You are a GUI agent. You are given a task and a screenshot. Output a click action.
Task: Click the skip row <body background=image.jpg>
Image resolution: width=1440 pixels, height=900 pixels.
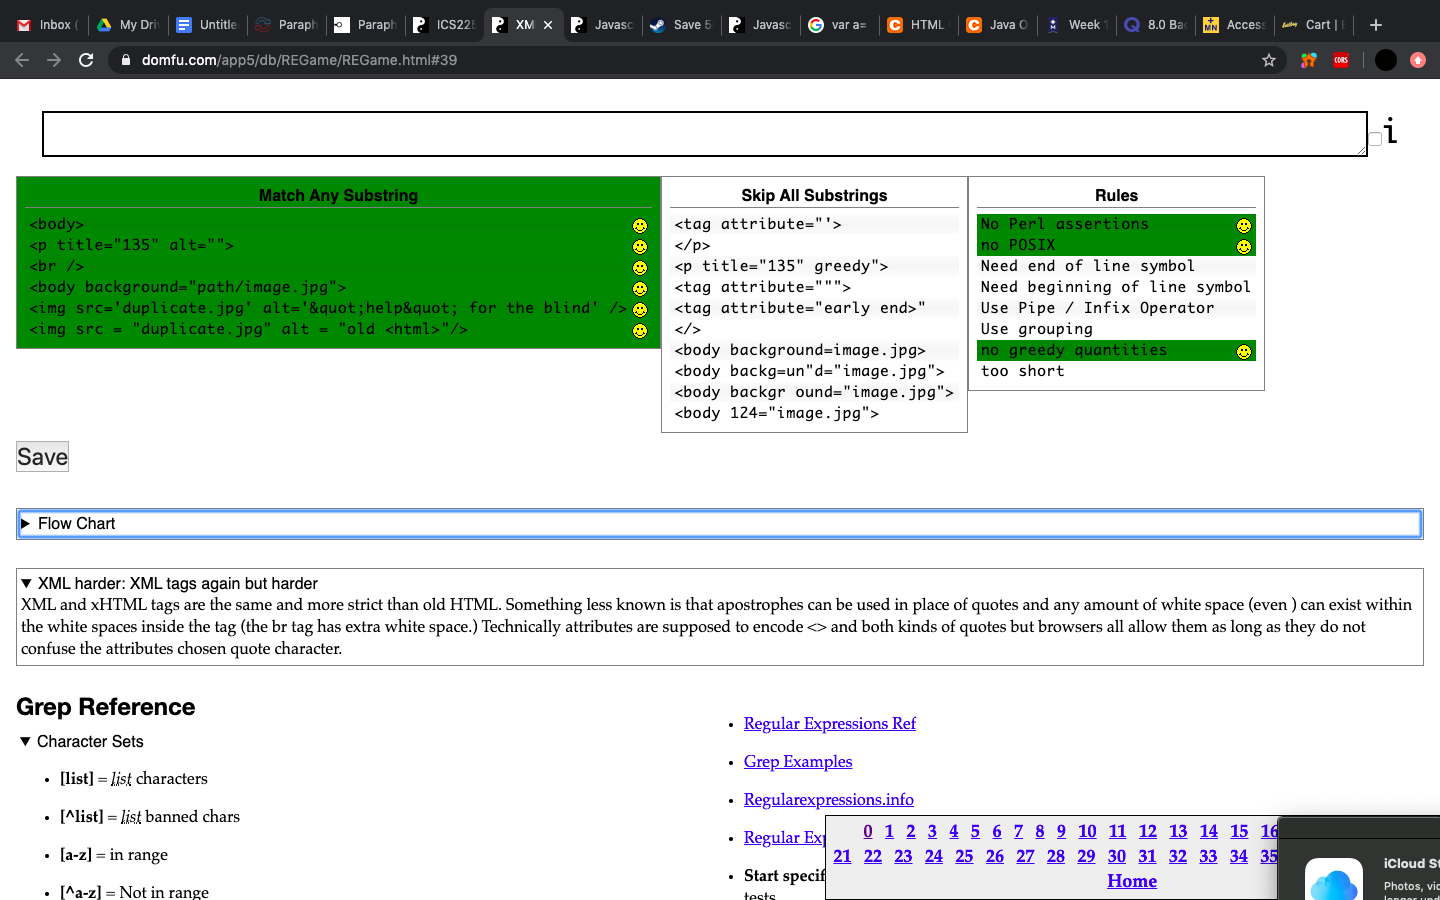pos(814,350)
